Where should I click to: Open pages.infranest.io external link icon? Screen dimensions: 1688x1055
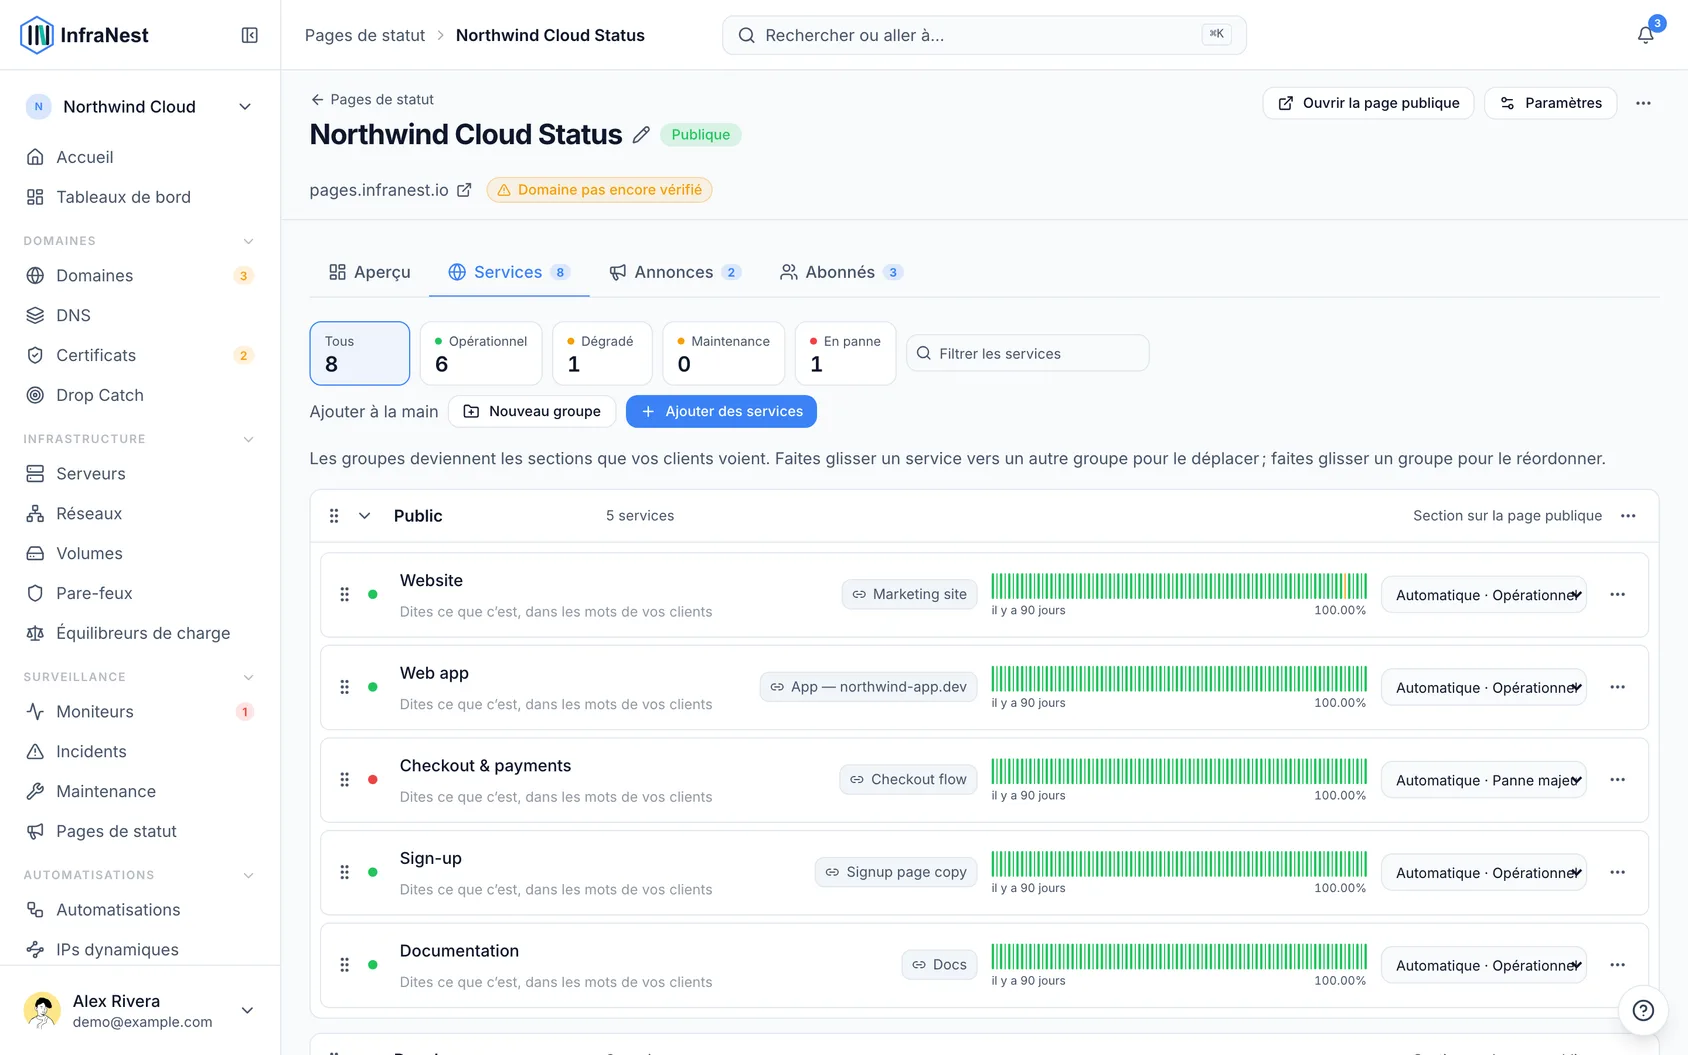[464, 190]
